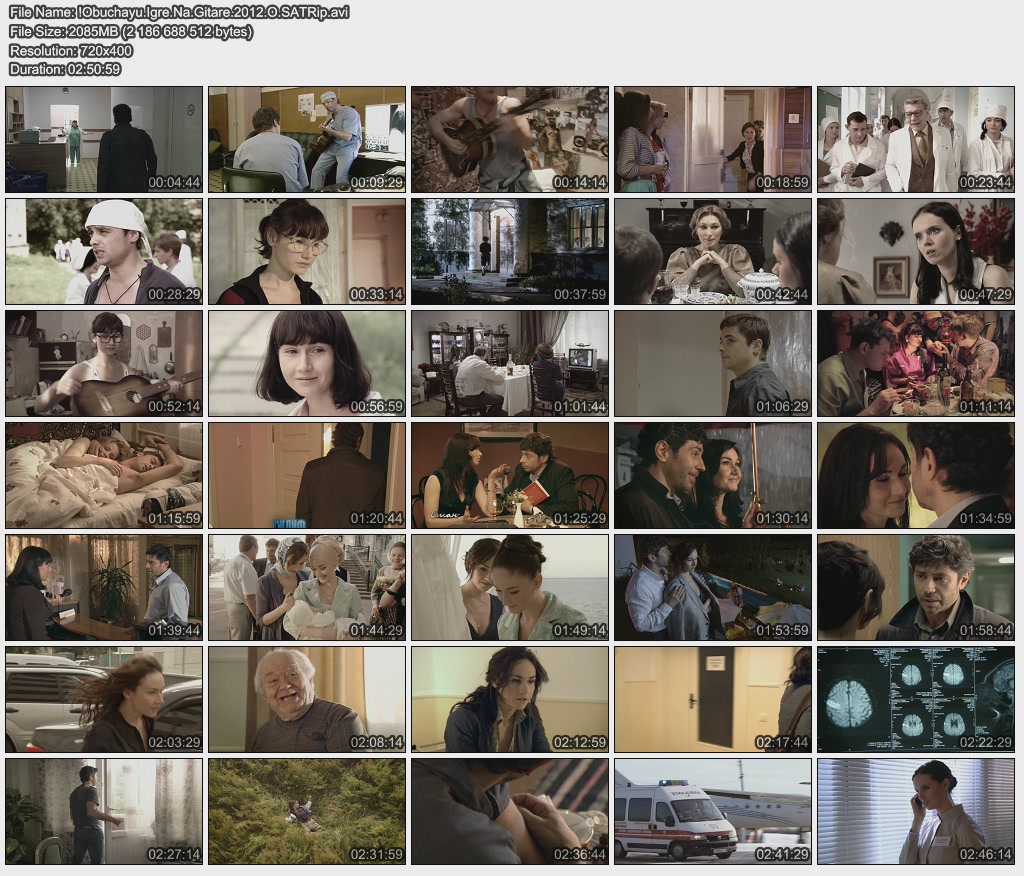Click the thumbnail marked 00:56:59
This screenshot has width=1024, height=876.
point(307,363)
